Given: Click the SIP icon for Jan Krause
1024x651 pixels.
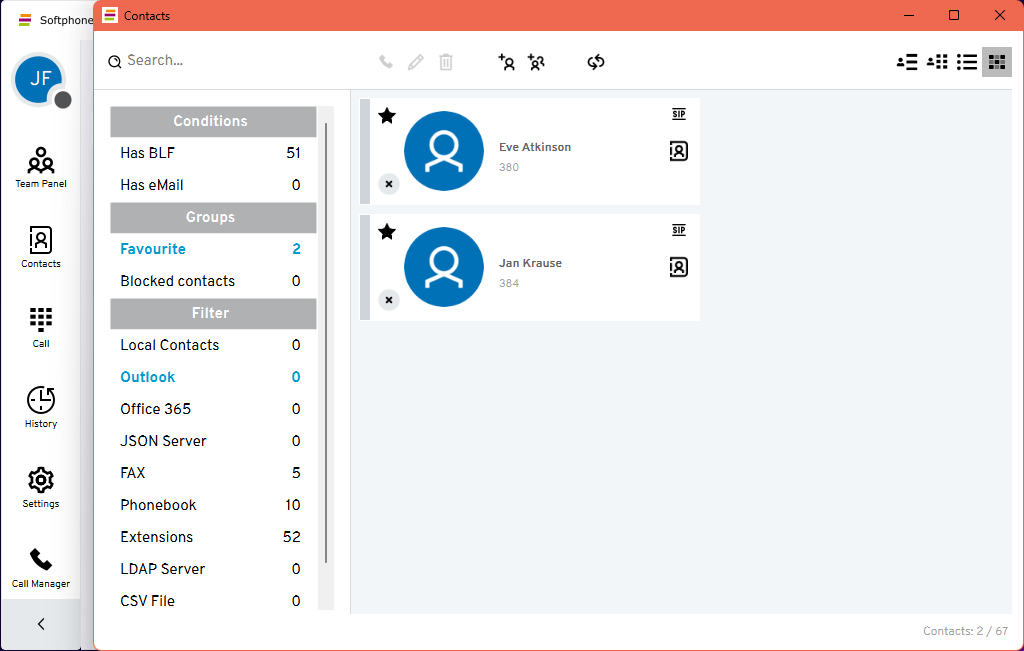Looking at the screenshot, I should click(x=678, y=230).
